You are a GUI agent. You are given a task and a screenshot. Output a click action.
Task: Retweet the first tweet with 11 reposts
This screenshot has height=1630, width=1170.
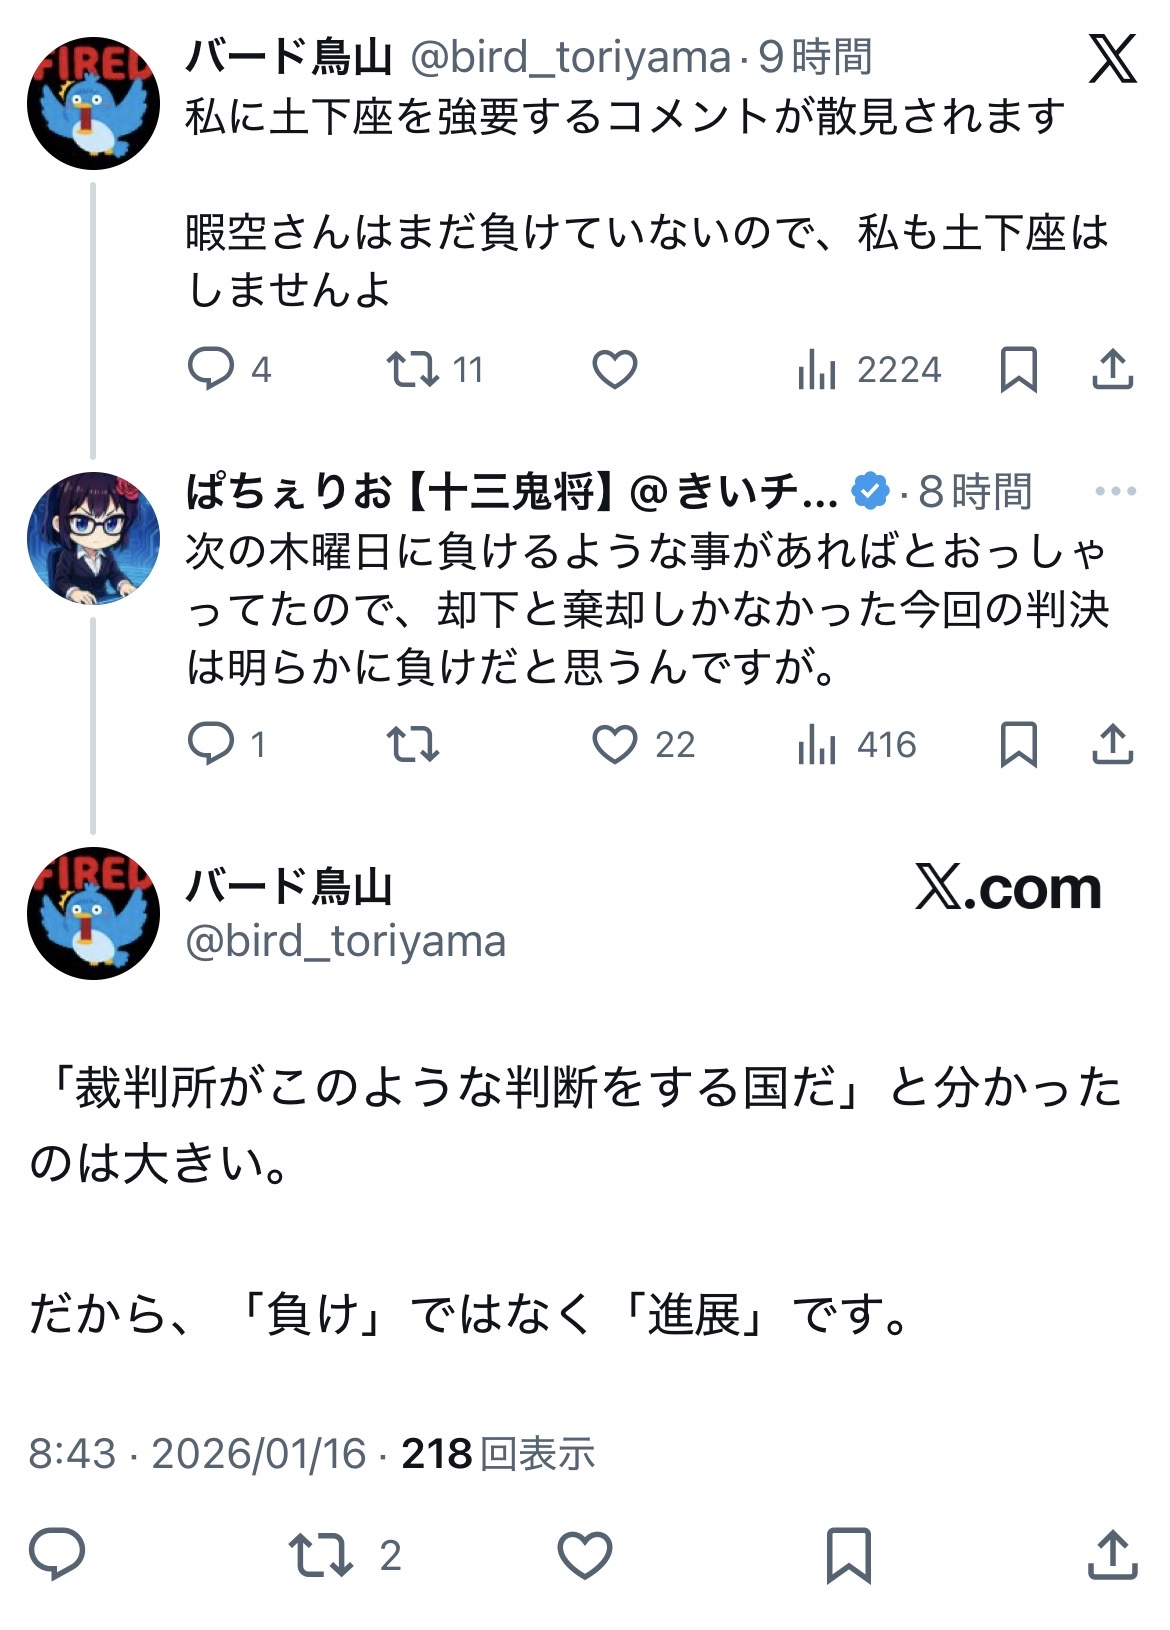(413, 369)
